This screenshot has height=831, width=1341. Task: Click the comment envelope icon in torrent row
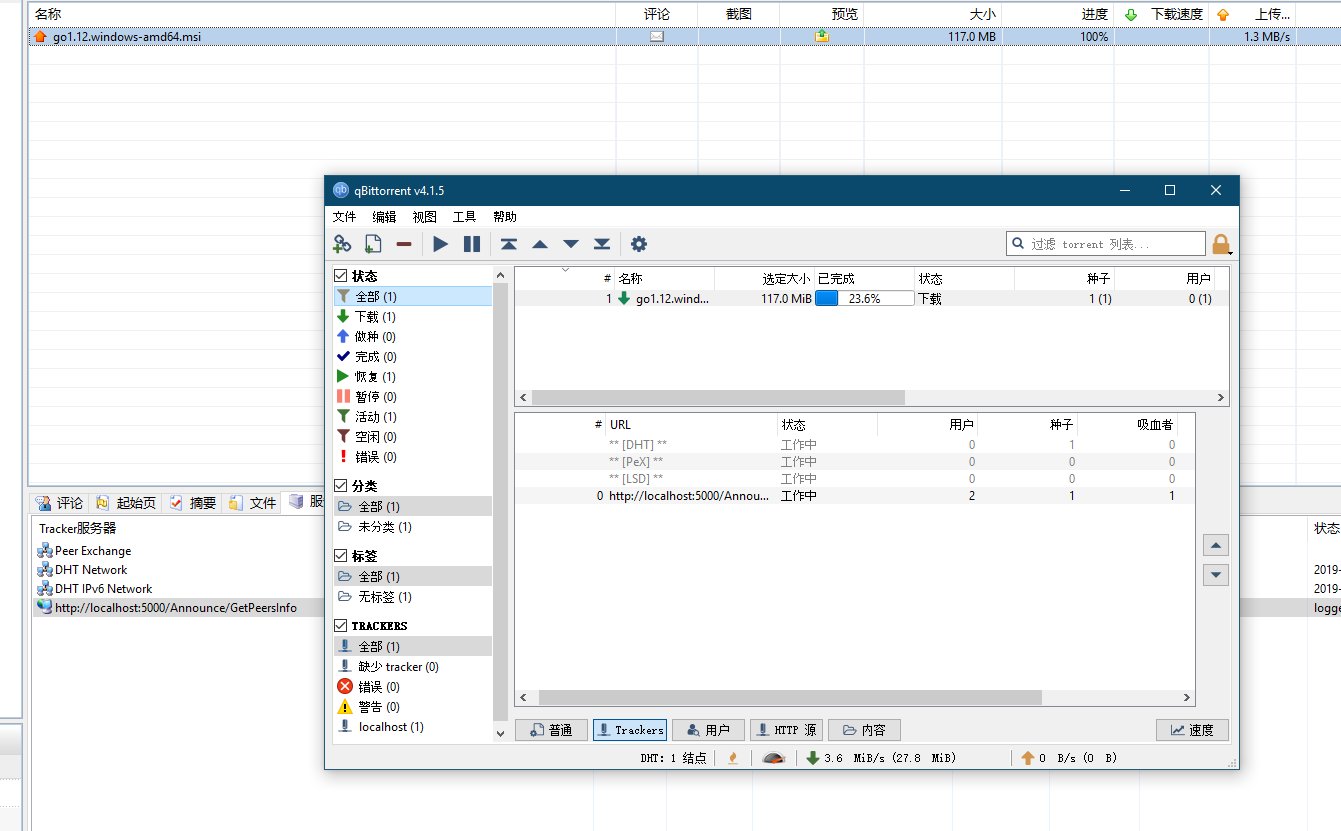[x=657, y=37]
